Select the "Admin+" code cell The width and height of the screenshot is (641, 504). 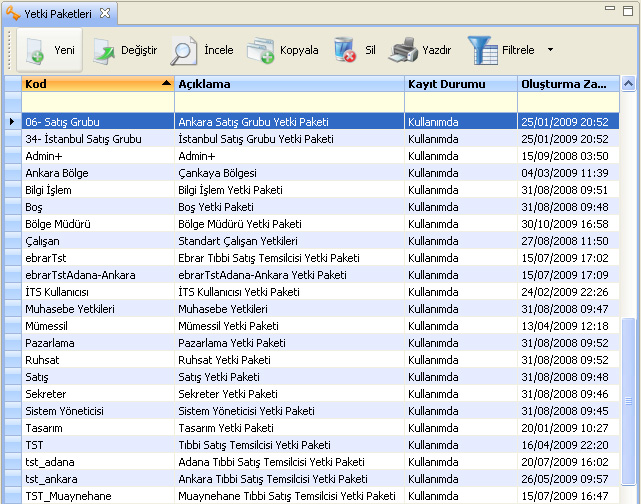[98, 156]
